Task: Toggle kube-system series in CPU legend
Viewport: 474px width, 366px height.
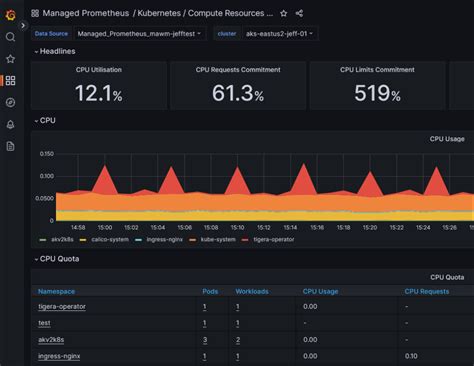Action: [x=218, y=239]
